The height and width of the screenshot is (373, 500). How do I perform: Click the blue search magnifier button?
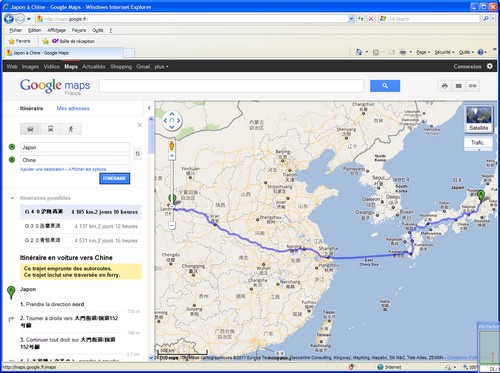pyautogui.click(x=385, y=86)
